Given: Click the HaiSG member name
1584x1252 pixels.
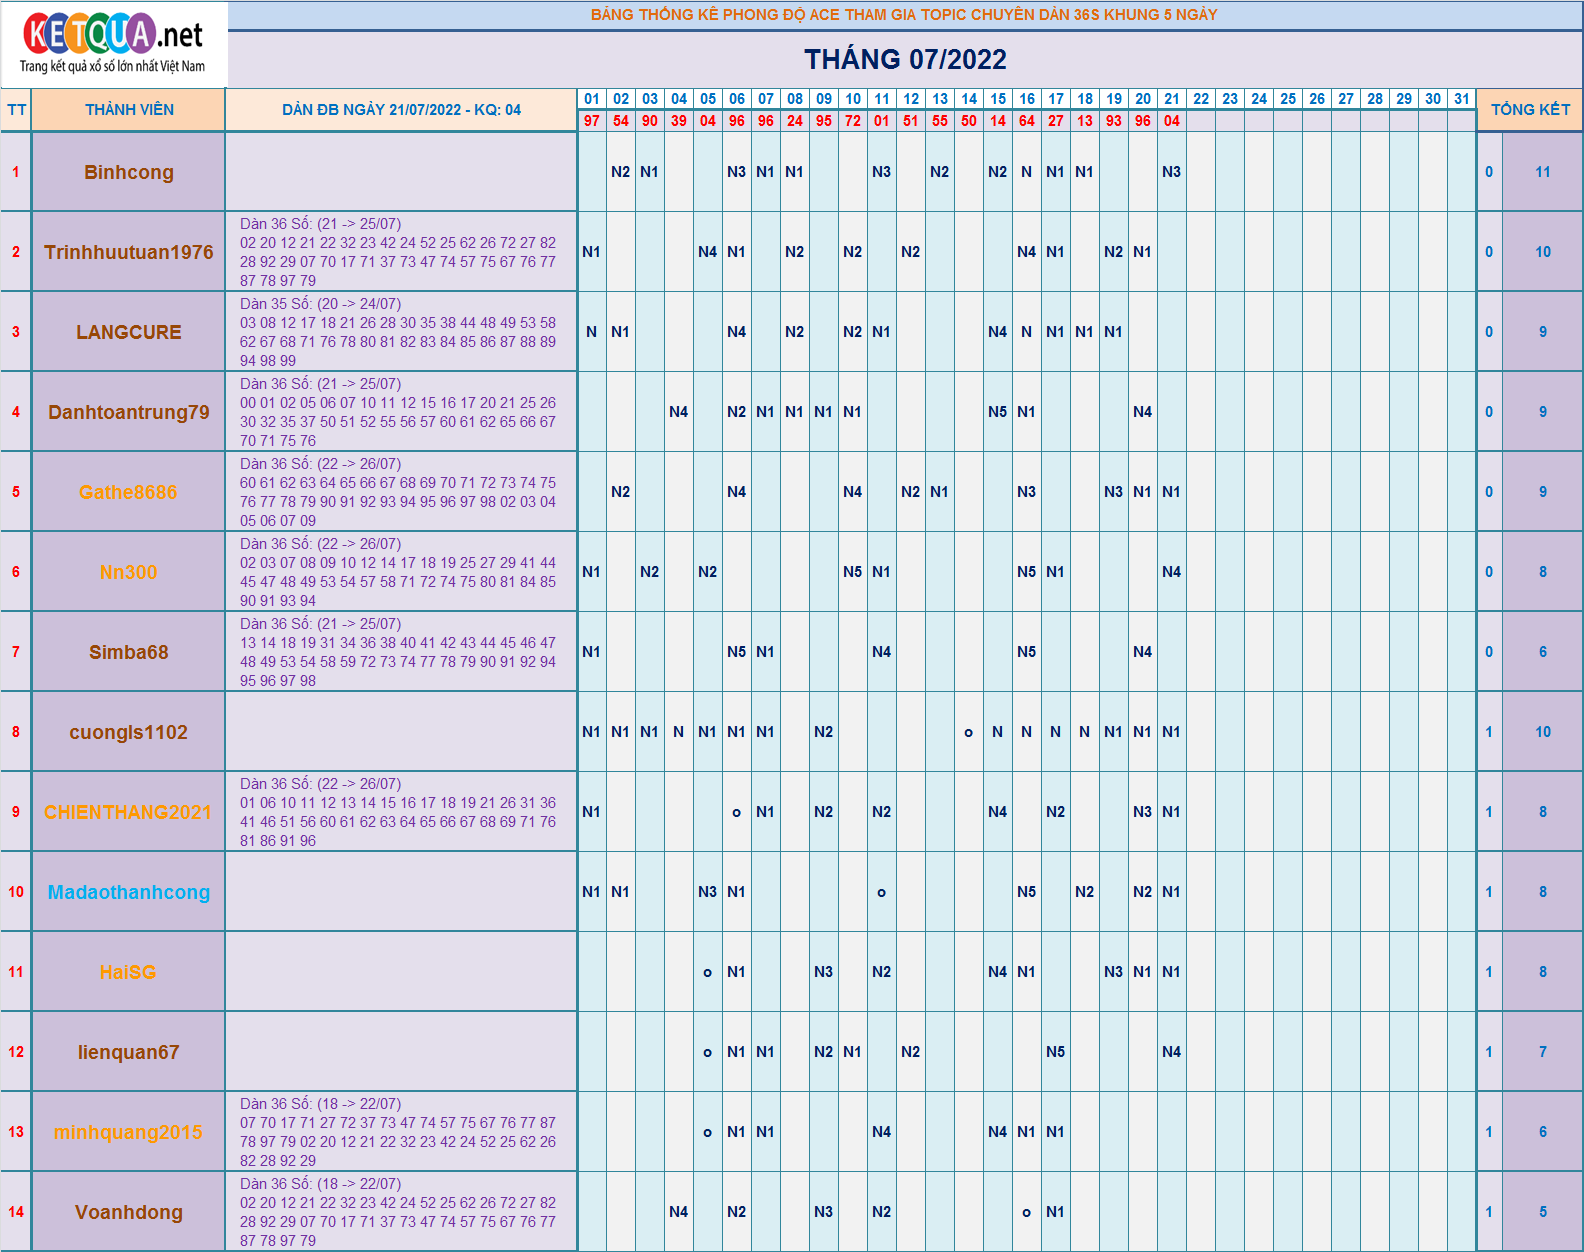Looking at the screenshot, I should 128,972.
